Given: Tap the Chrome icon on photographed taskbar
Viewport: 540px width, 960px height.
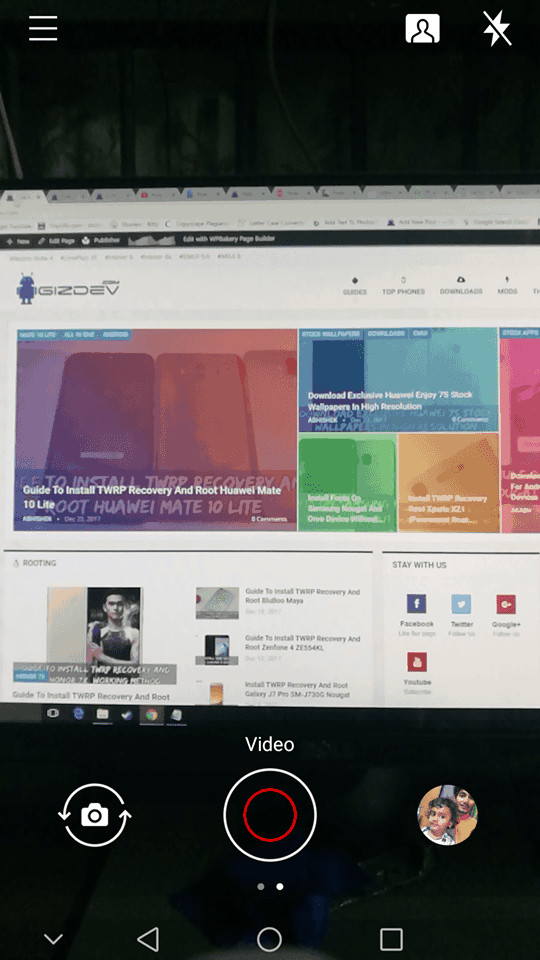Looking at the screenshot, I should (151, 714).
